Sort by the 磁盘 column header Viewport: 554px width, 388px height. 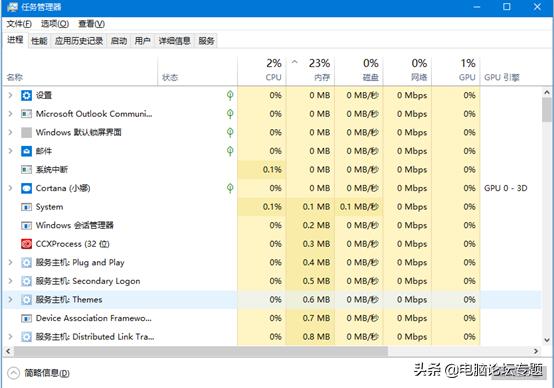click(359, 72)
